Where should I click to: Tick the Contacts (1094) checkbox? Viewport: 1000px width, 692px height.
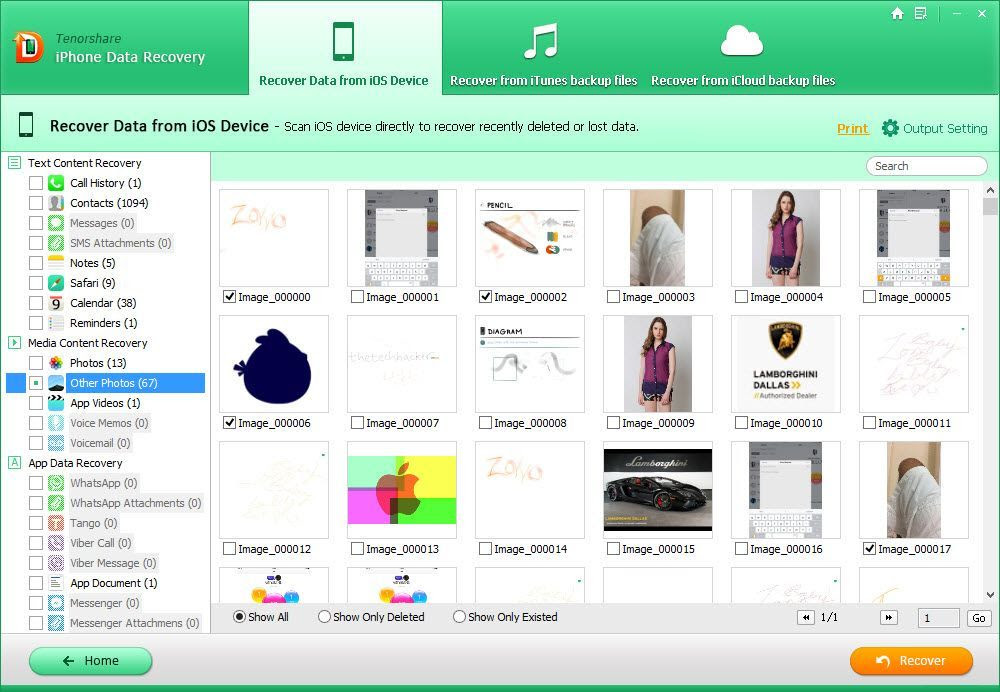[36, 203]
